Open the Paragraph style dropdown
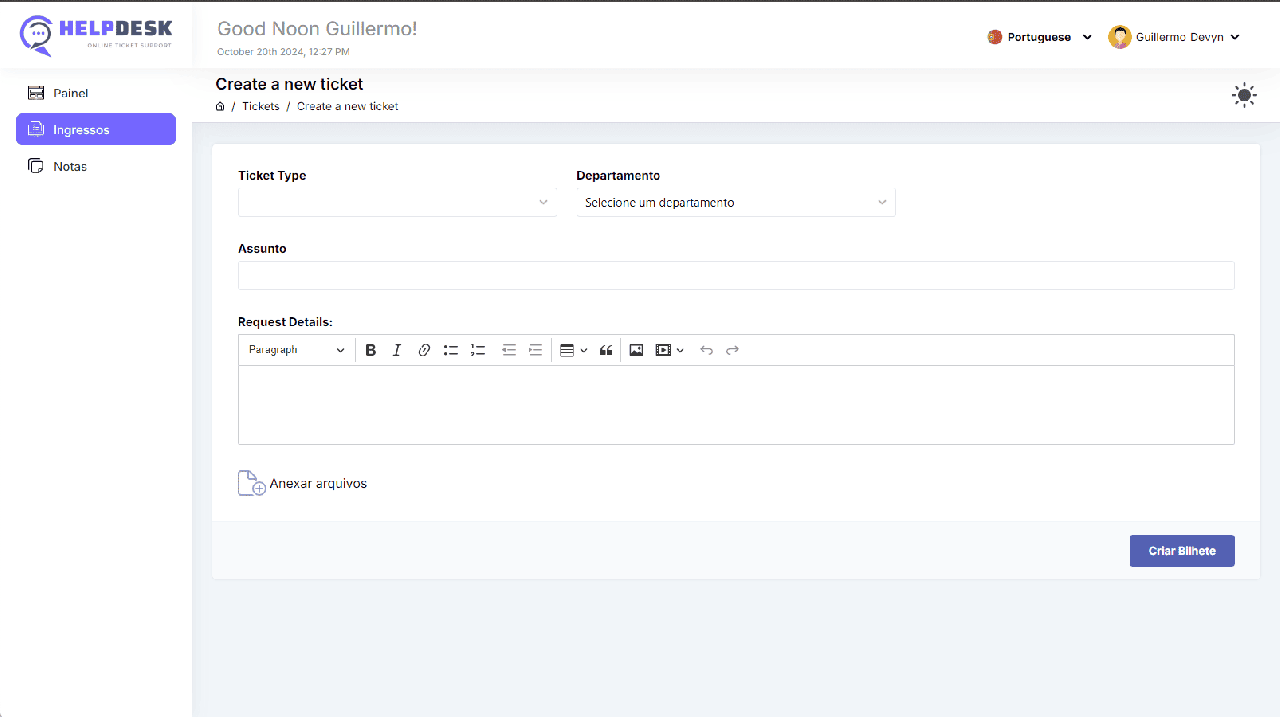This screenshot has height=717, width=1280. (295, 349)
